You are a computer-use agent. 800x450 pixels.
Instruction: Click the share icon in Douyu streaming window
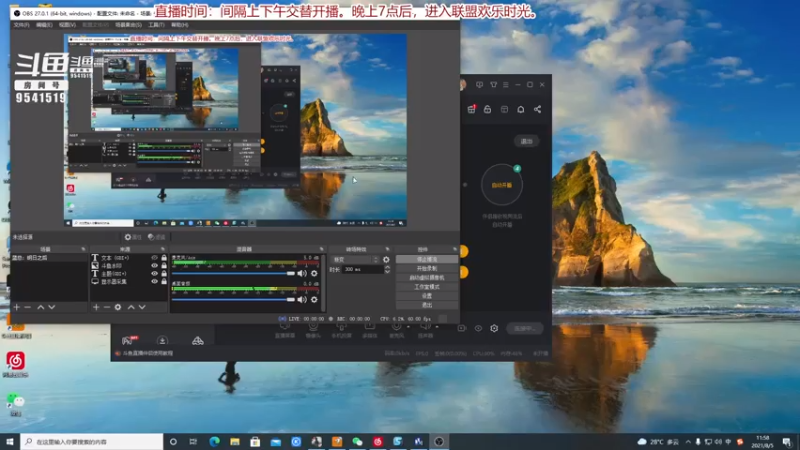[537, 109]
